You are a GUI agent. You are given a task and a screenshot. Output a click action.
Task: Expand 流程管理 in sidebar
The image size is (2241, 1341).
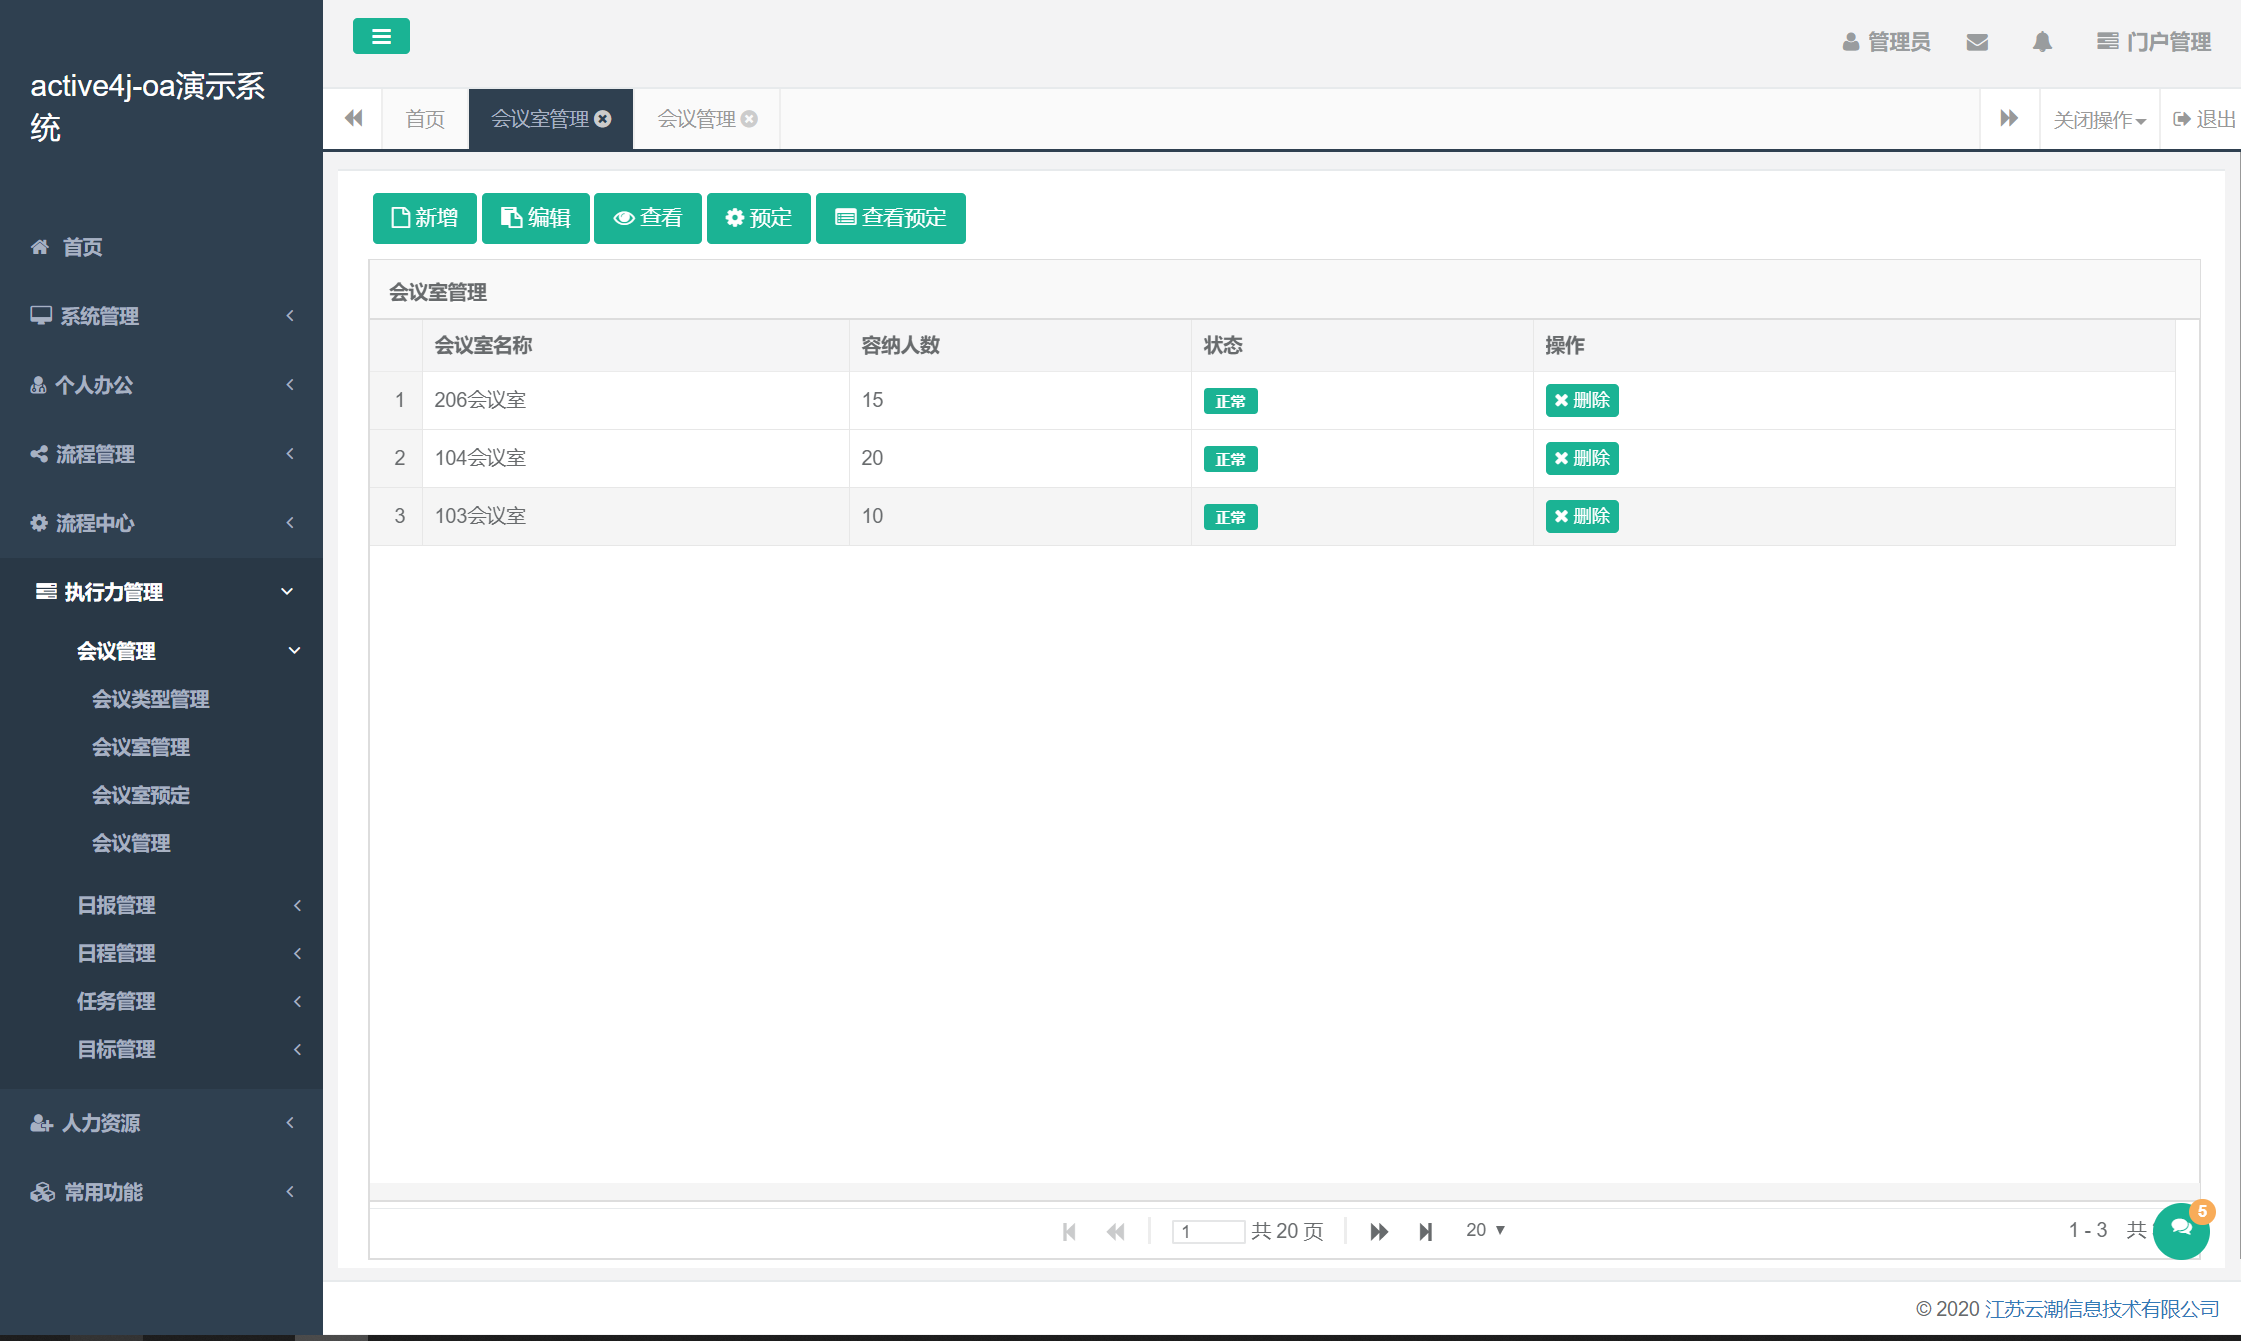click(x=161, y=454)
